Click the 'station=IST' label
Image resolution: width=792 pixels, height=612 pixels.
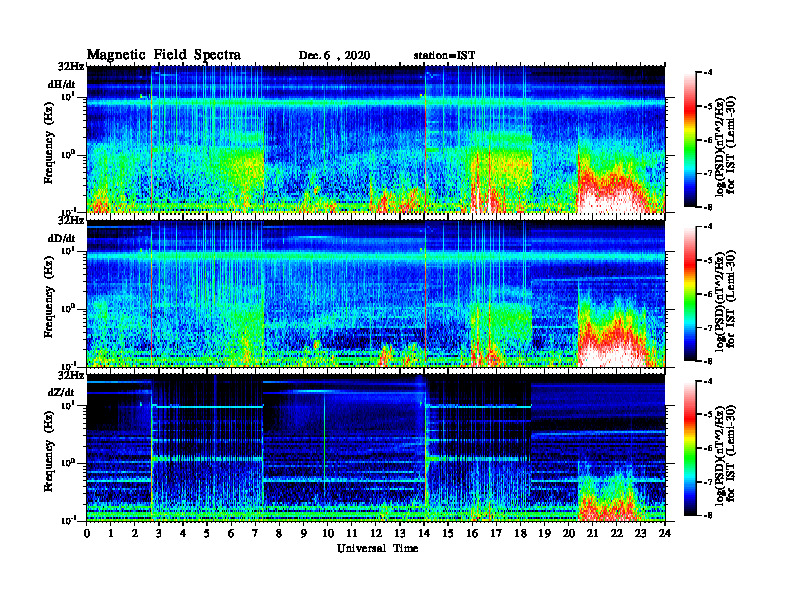click(x=444, y=56)
